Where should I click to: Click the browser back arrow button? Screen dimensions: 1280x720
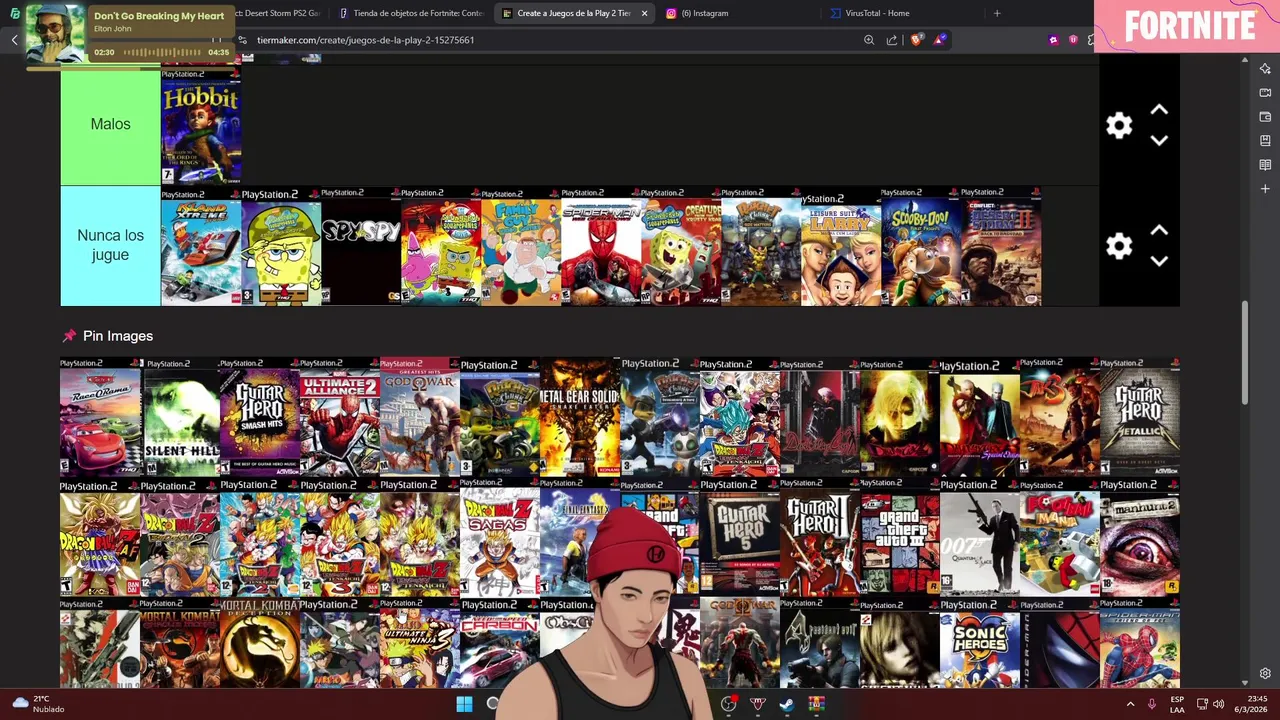(x=14, y=40)
